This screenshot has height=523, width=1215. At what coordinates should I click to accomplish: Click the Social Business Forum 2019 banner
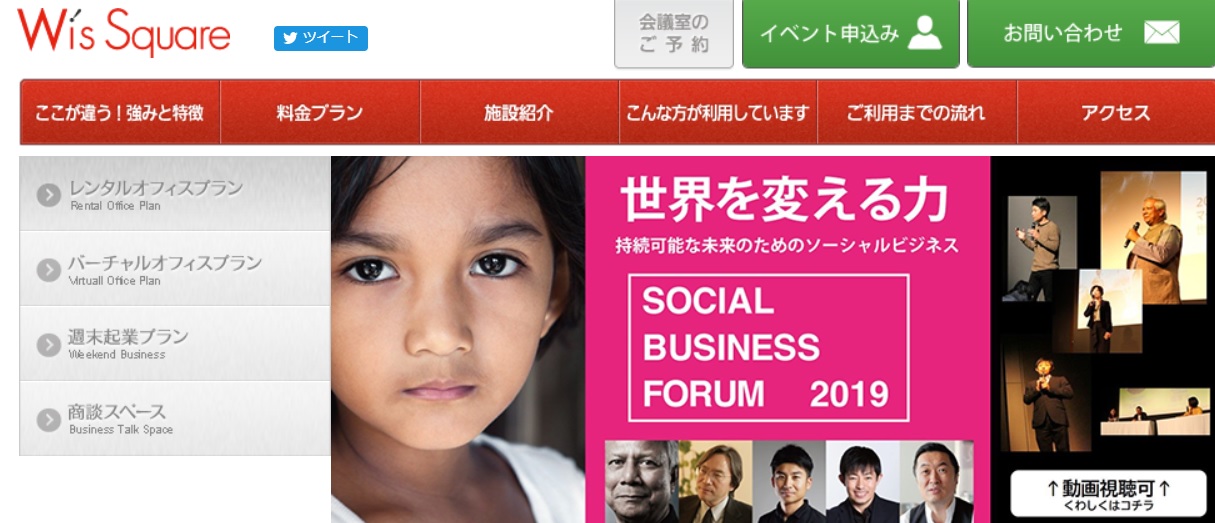tap(788, 340)
